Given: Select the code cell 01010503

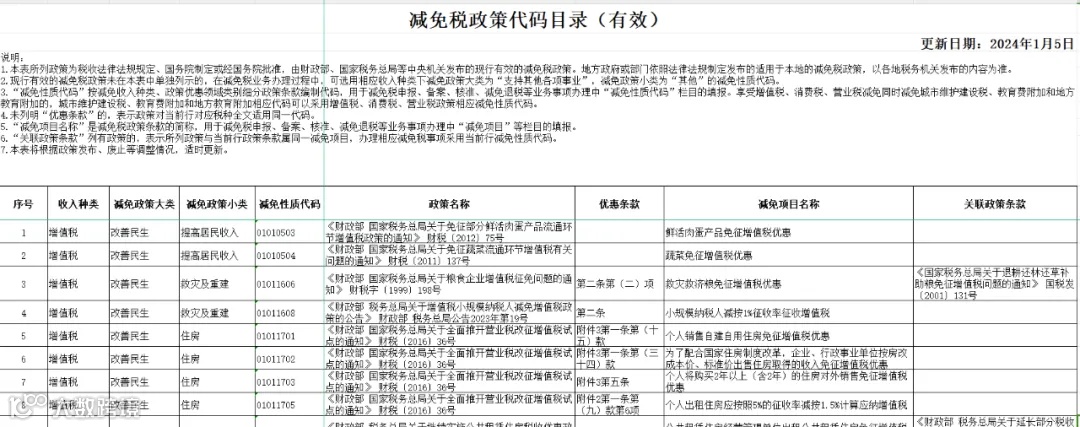Looking at the screenshot, I should point(289,233).
